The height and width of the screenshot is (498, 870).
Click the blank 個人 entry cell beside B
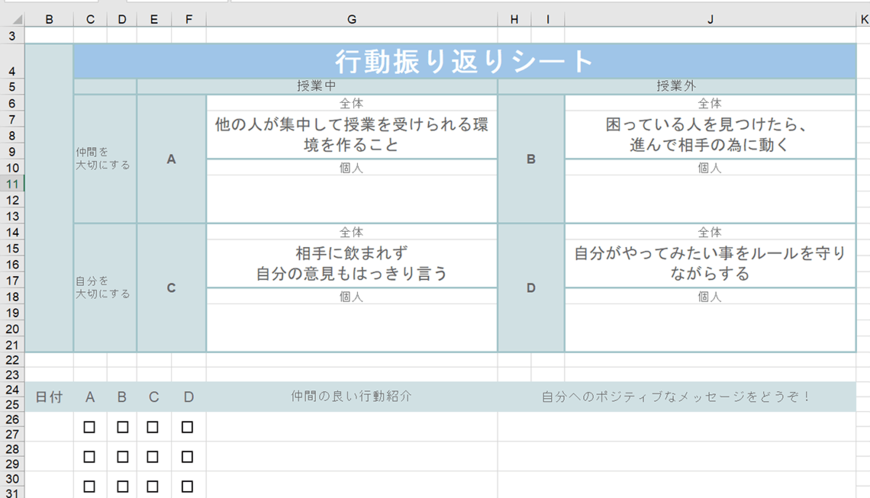[710, 199]
